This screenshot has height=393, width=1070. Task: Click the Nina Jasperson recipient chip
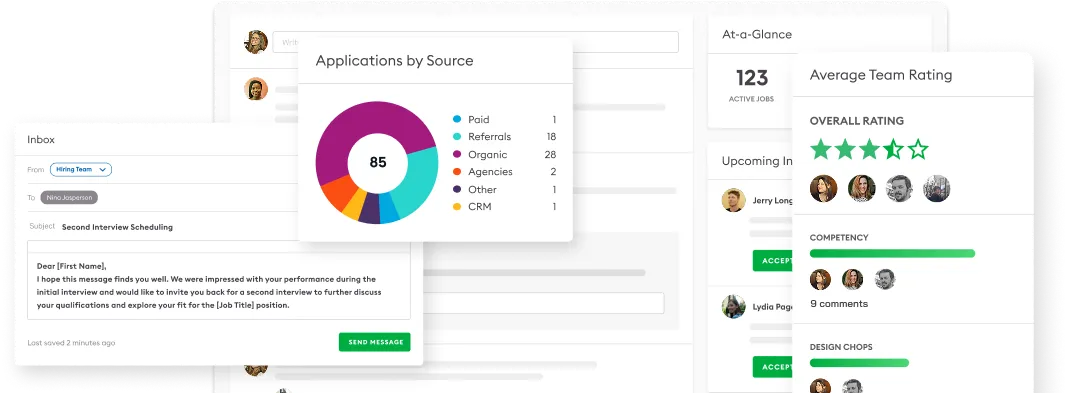[69, 197]
